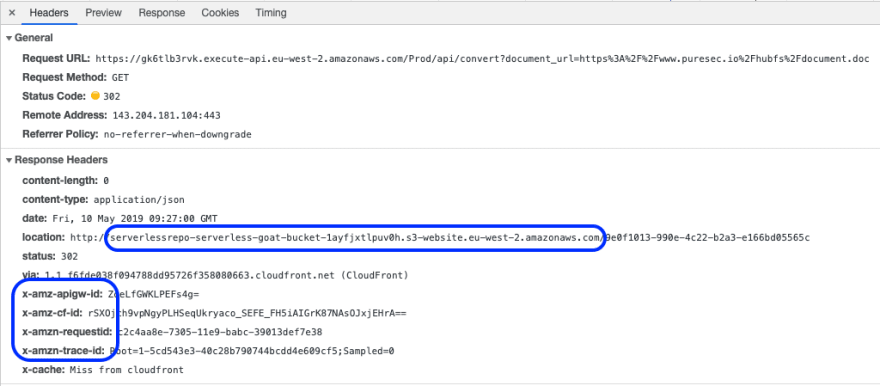Click the orange 302 status code indicator

(95, 96)
